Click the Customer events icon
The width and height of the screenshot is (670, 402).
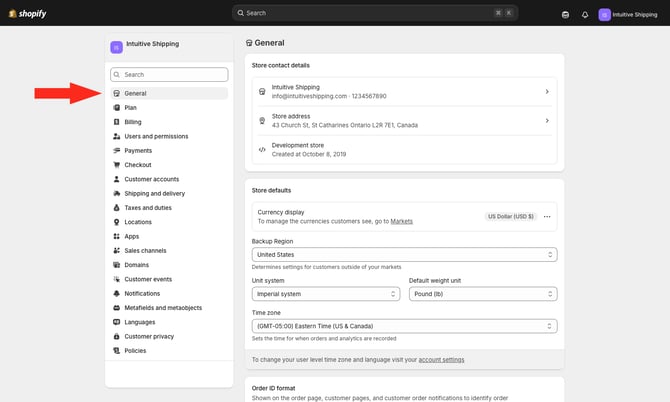click(117, 279)
